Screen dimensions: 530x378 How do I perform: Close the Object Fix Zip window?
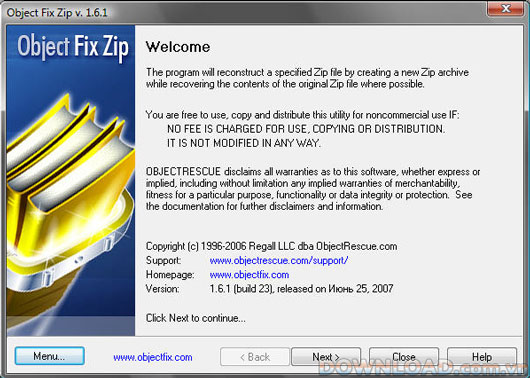click(x=506, y=8)
